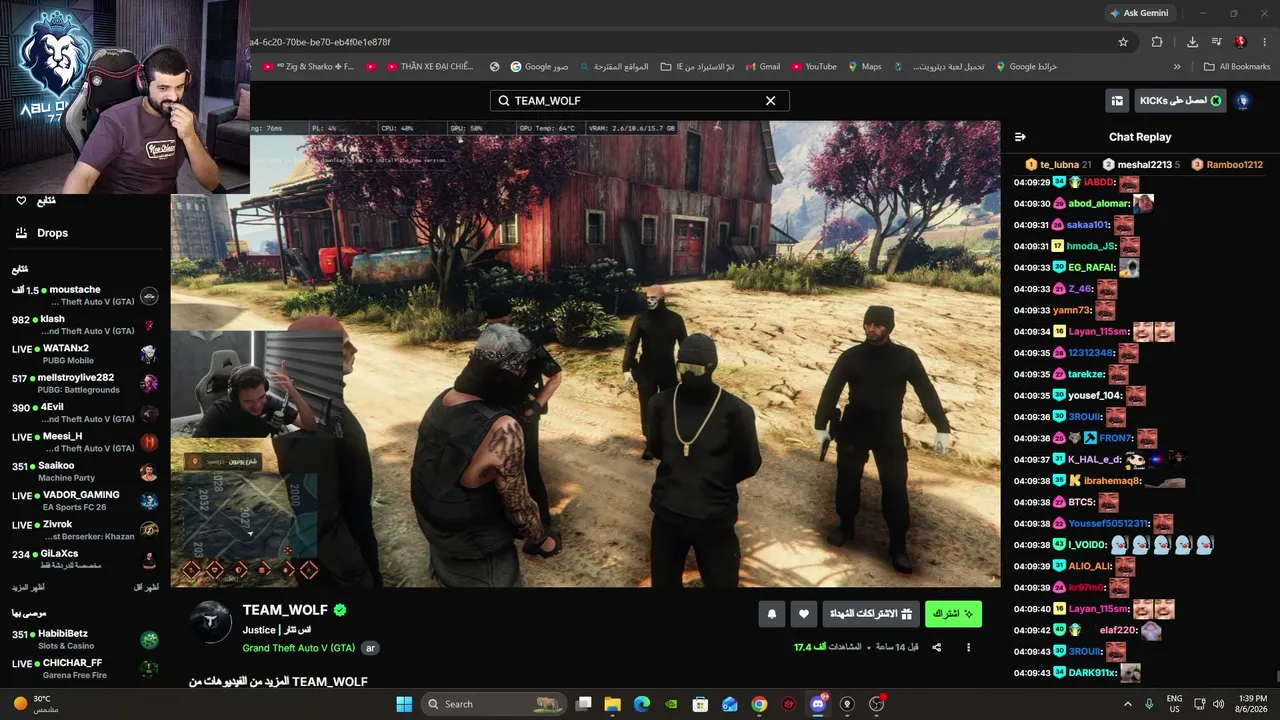
Task: Open meshal2213 in the gifter leaderboard
Action: click(1141, 165)
